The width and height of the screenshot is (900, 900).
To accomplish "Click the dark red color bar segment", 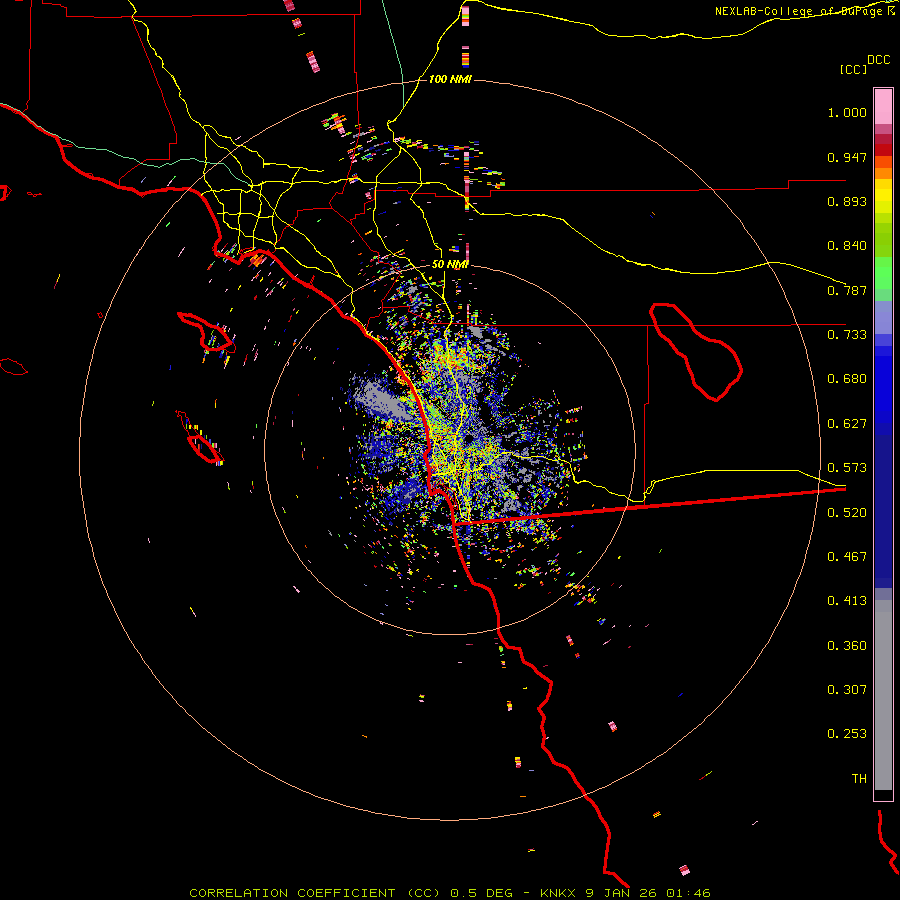I will tap(883, 149).
